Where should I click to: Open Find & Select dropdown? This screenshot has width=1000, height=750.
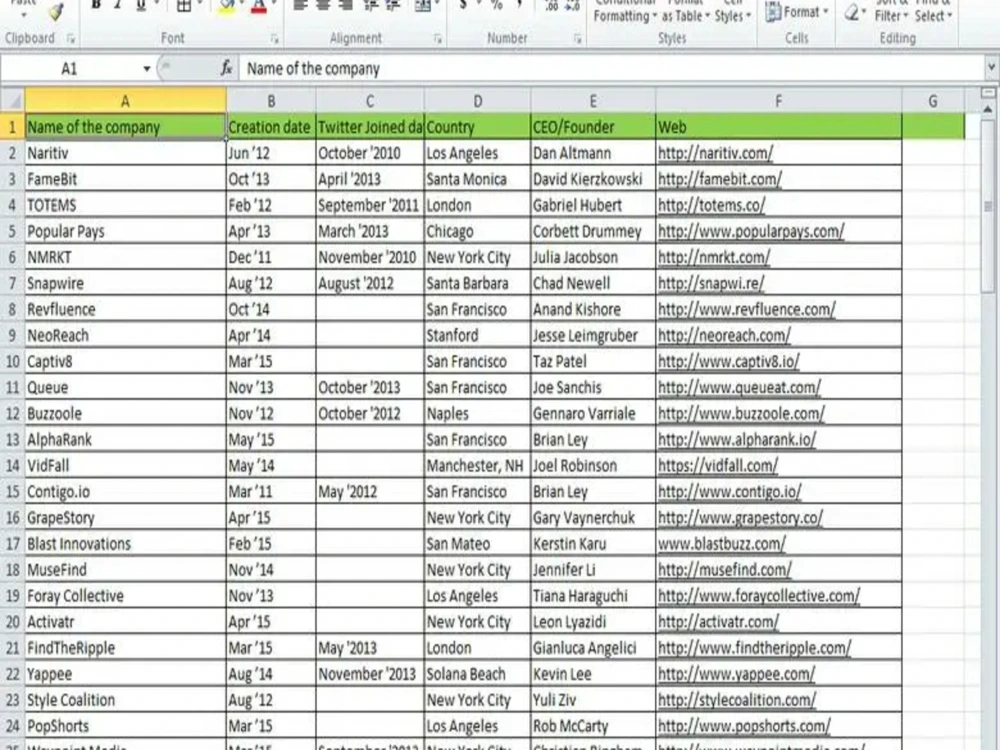[x=932, y=11]
